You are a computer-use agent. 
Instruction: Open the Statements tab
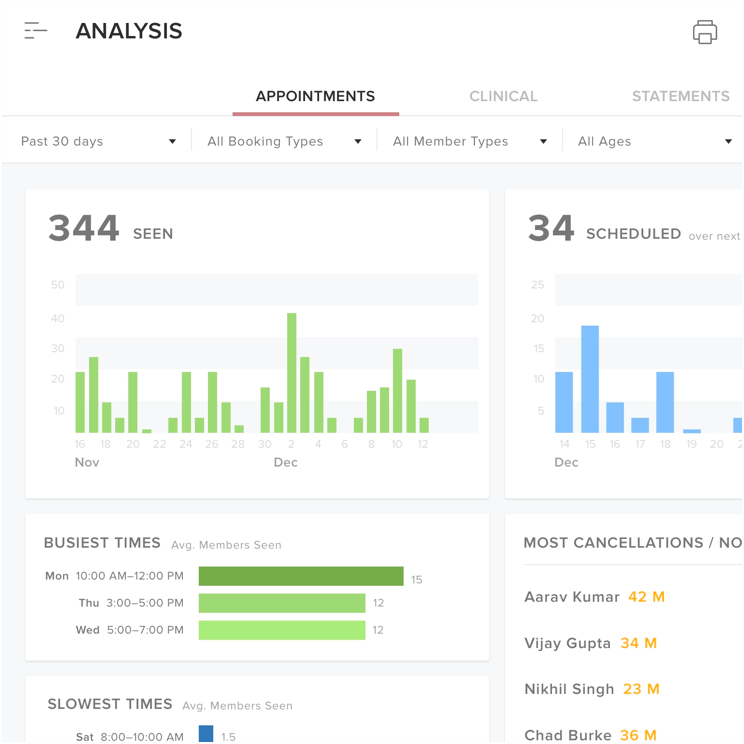(x=681, y=96)
